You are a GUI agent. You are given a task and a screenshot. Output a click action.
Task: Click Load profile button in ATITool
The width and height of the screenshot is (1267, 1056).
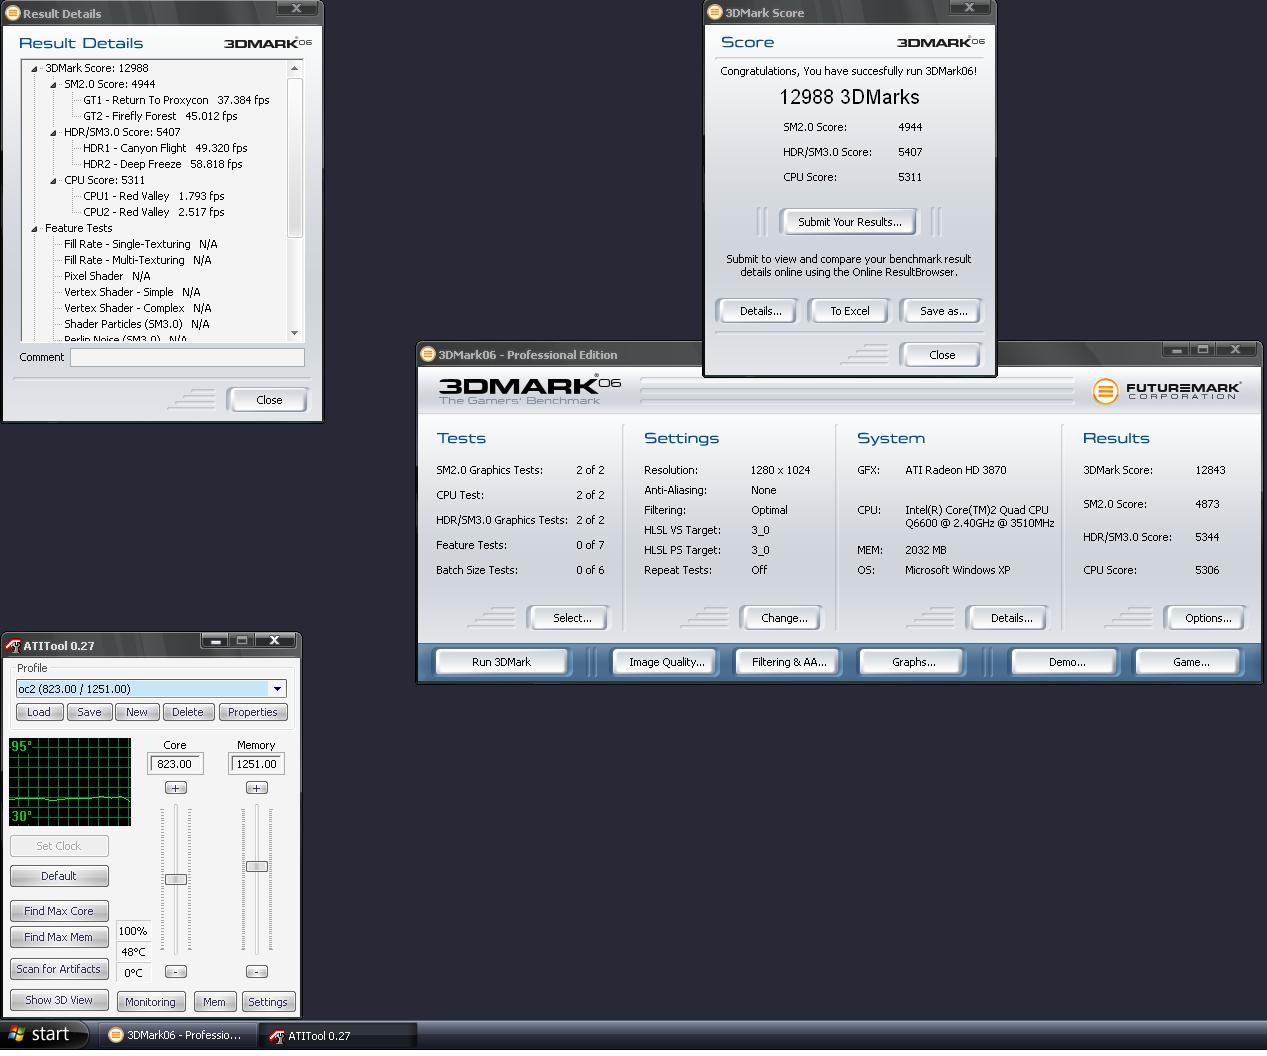click(x=39, y=712)
